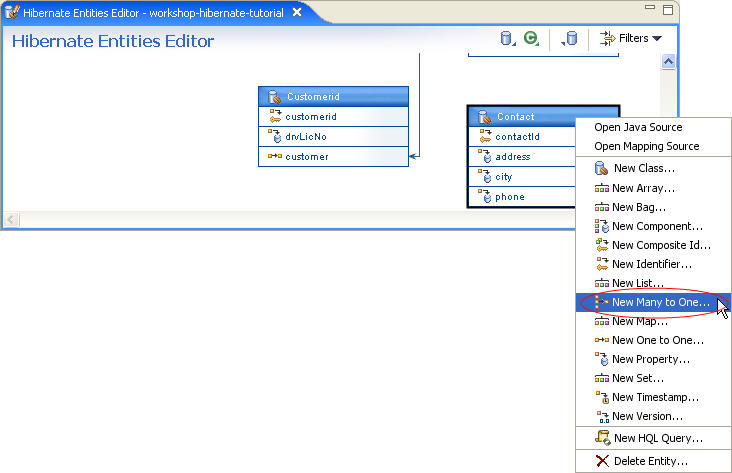Choose New Timestamp… menu entry
The image size is (732, 473).
tap(653, 397)
